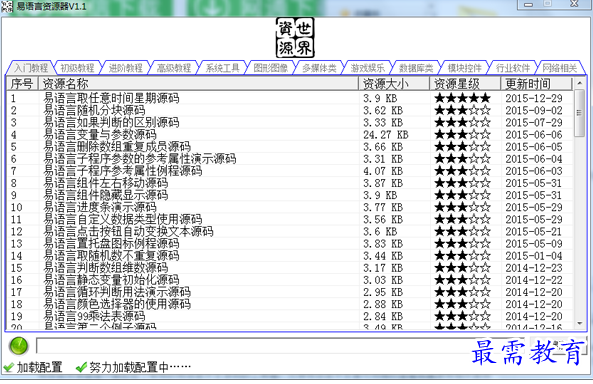Click the 加载配置 status label
The image size is (593, 384).
click(x=40, y=367)
